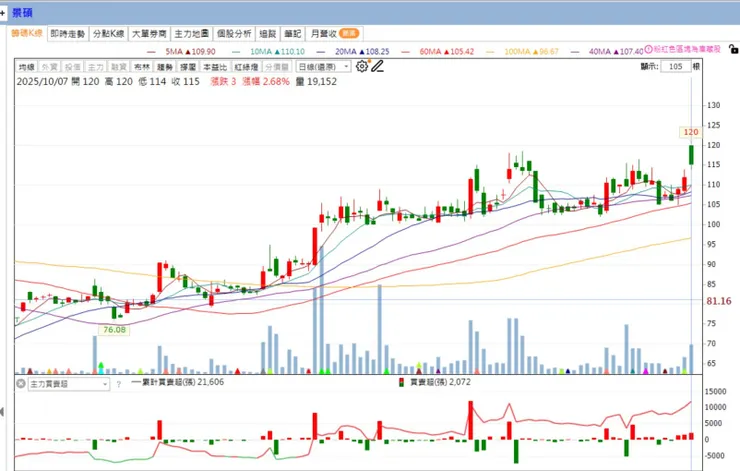Image resolution: width=740 pixels, height=471 pixels.
Task: Open the 主力地圖 tab
Action: [x=191, y=34]
